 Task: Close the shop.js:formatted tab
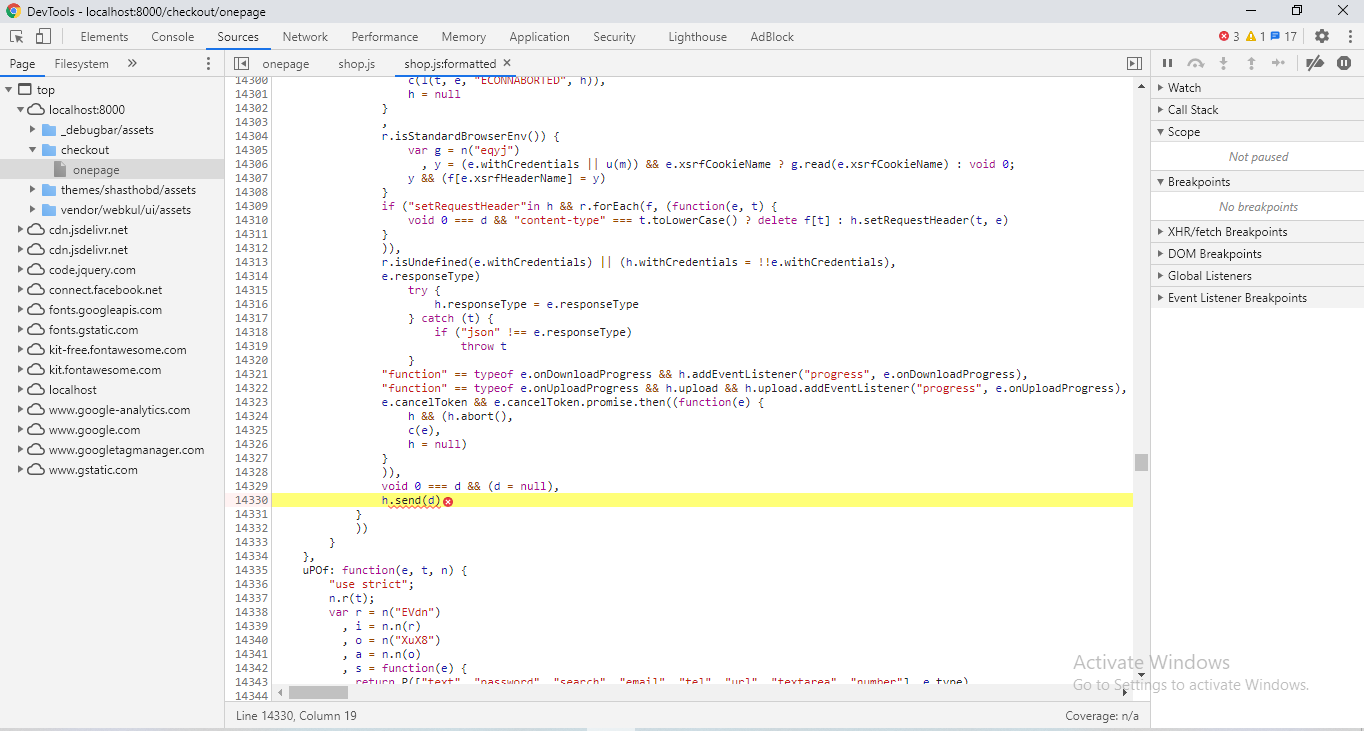[507, 63]
